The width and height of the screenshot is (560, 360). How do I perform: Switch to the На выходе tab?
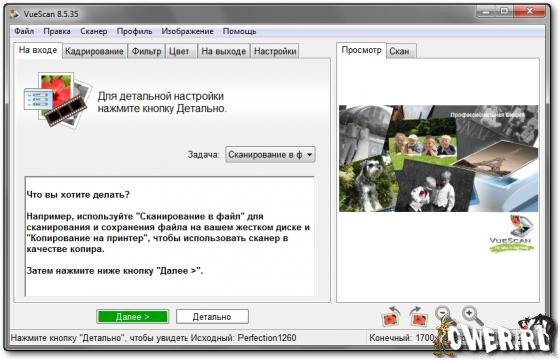click(224, 51)
